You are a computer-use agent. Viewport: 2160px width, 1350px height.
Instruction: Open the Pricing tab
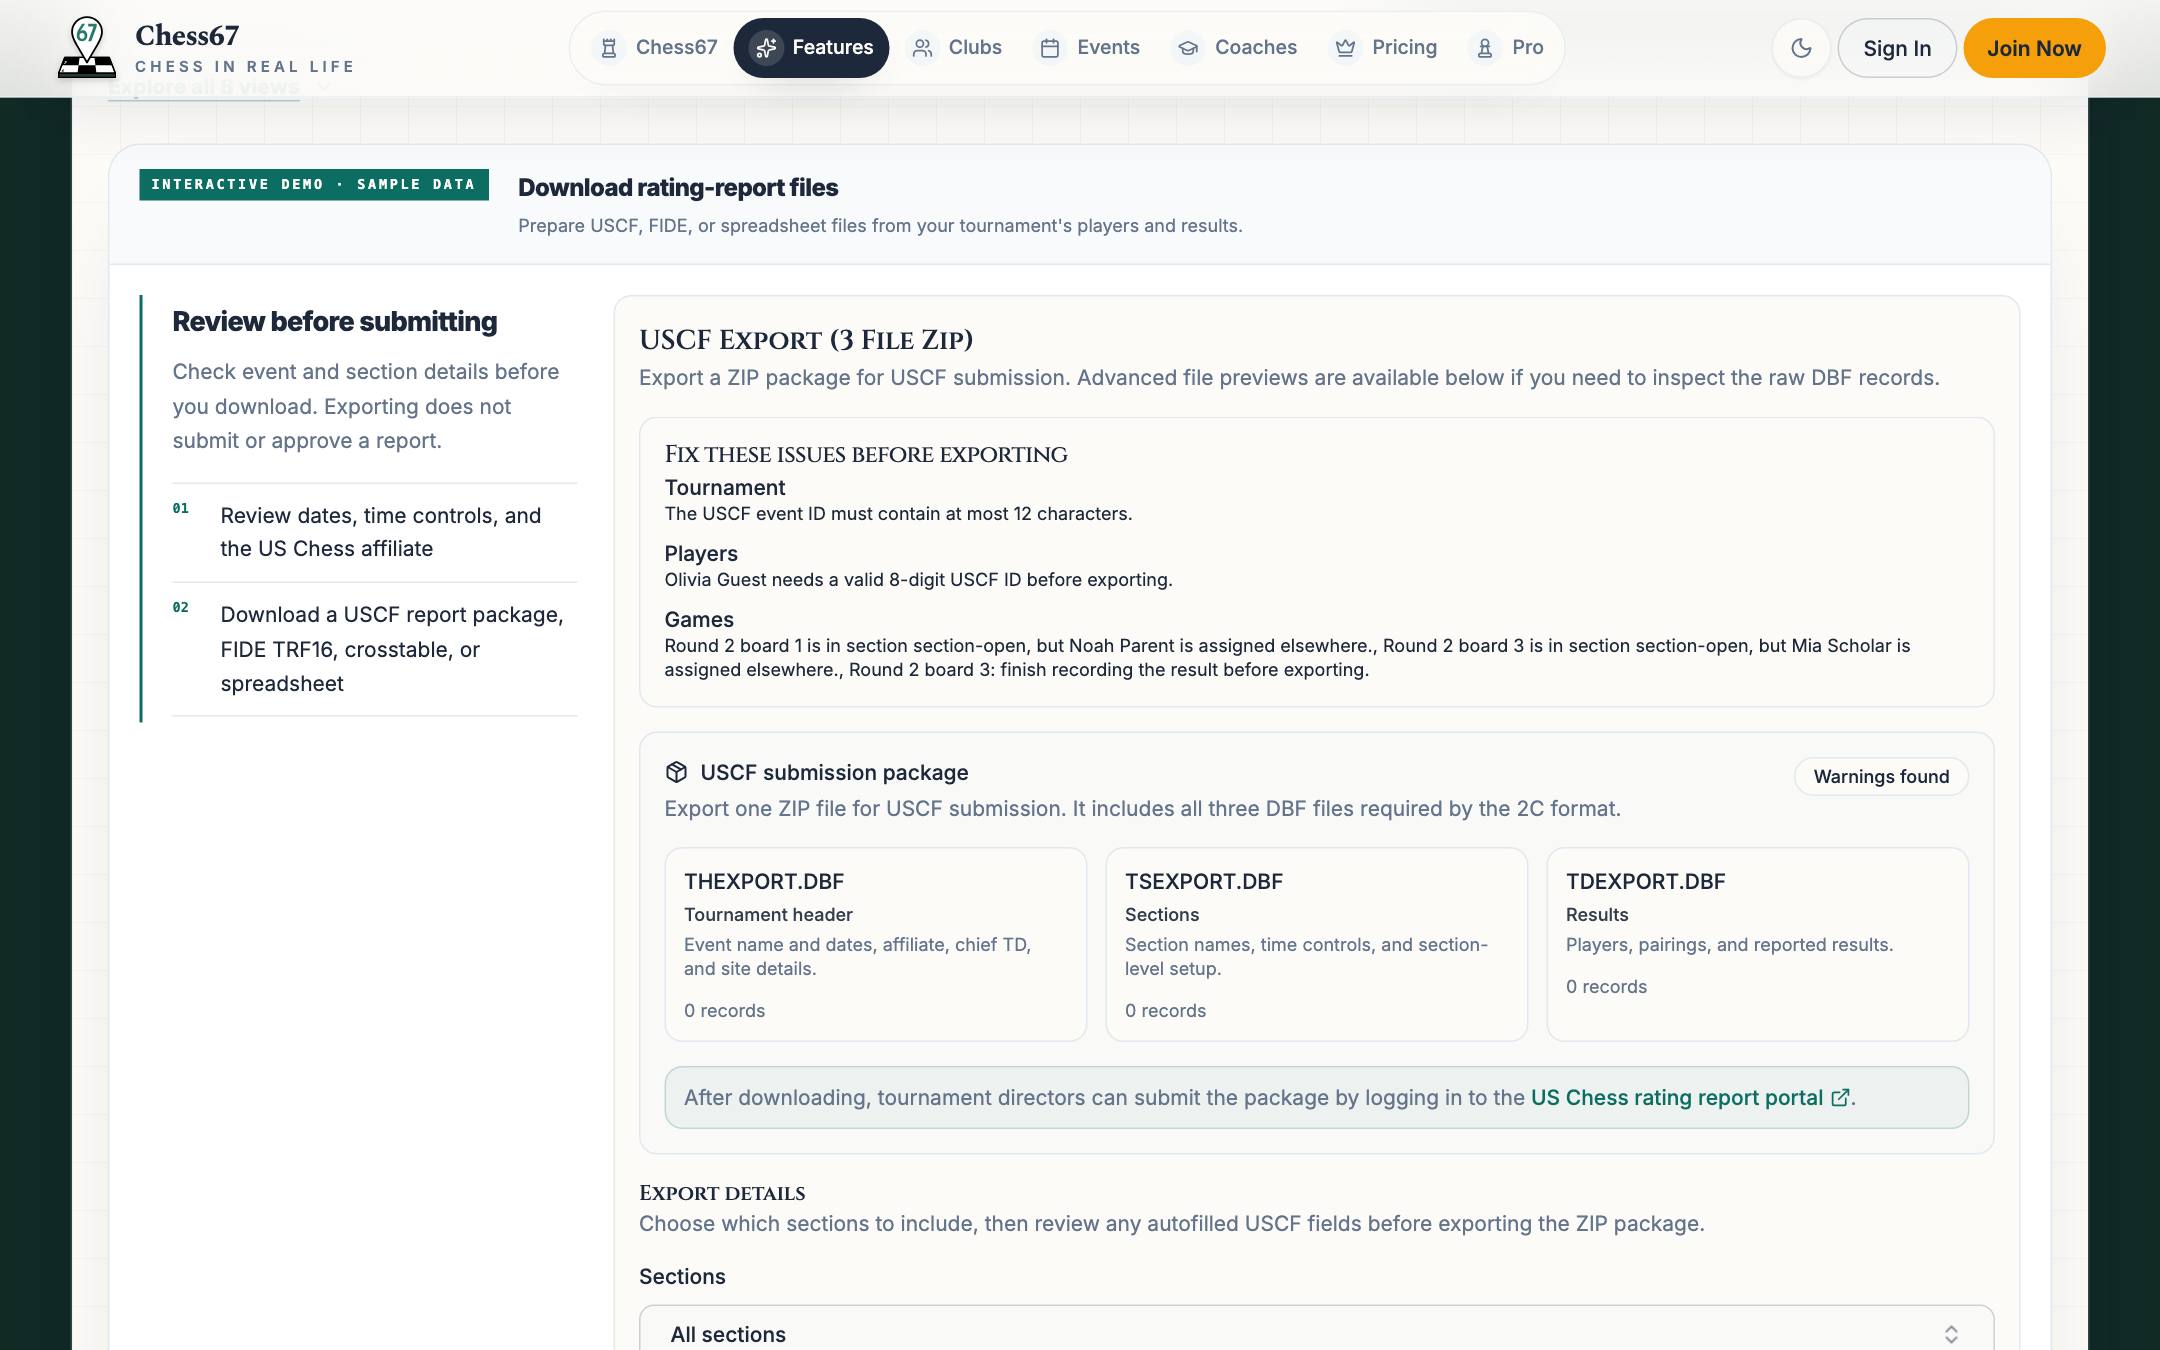click(x=1385, y=48)
